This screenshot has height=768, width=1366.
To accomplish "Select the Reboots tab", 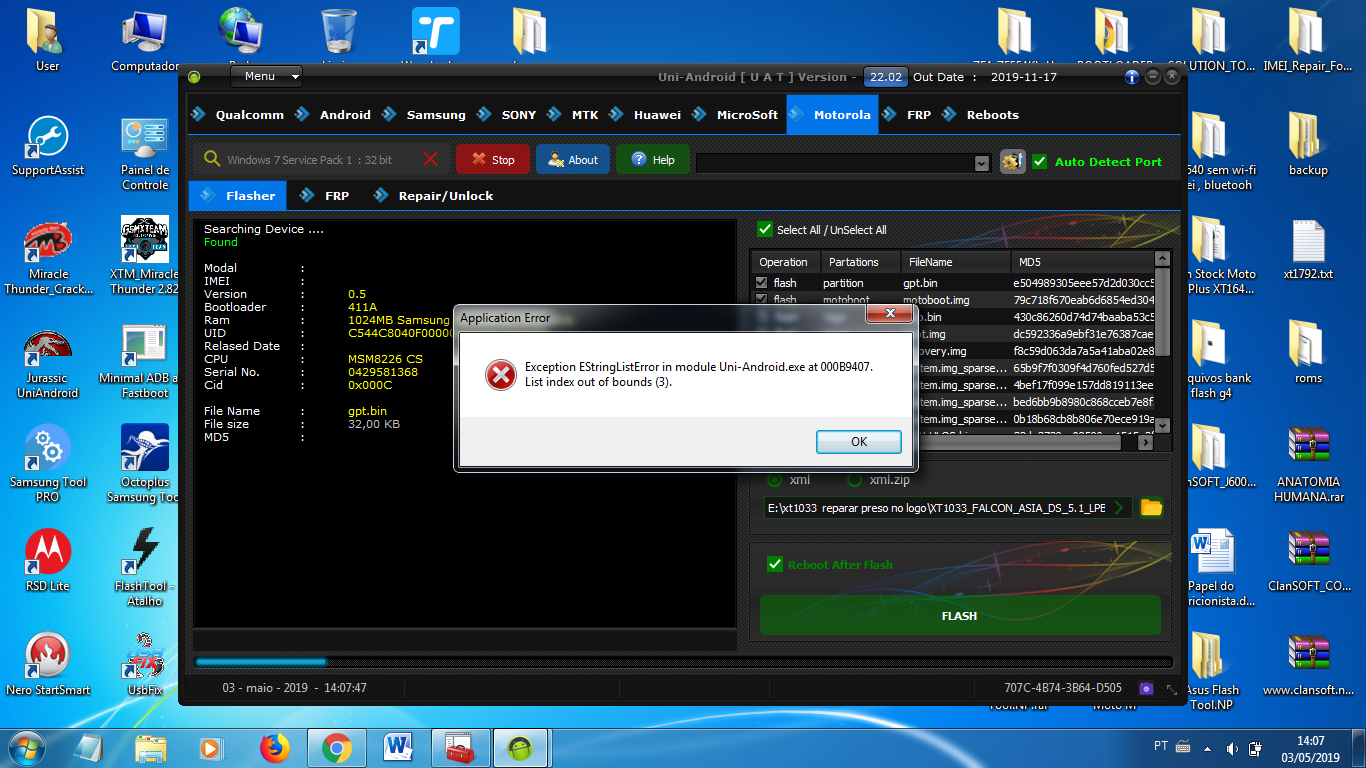I will [981, 115].
